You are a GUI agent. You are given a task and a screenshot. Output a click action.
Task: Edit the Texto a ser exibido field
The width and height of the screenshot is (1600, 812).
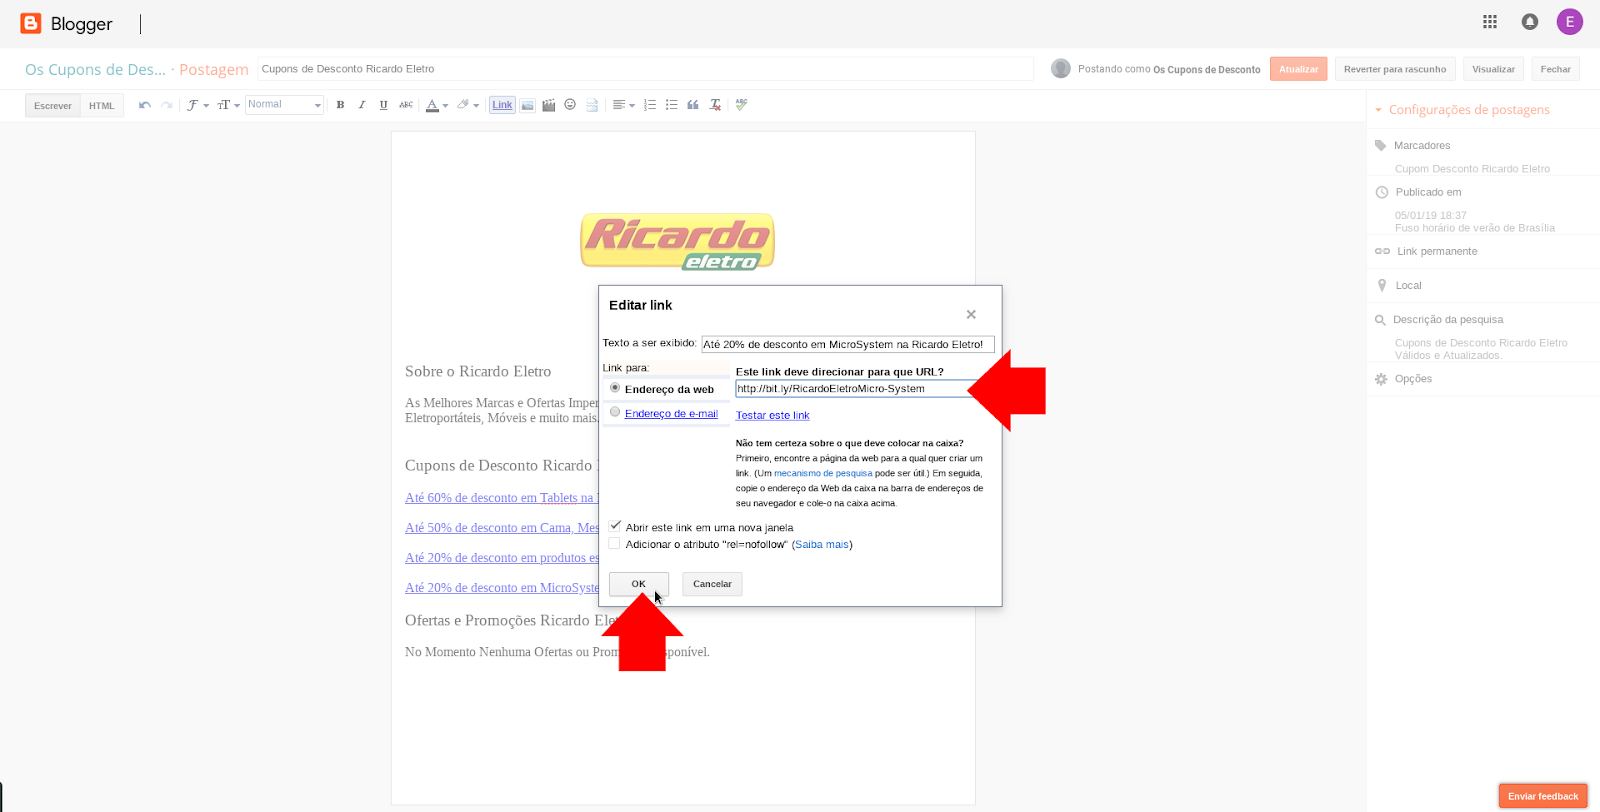[x=848, y=344]
